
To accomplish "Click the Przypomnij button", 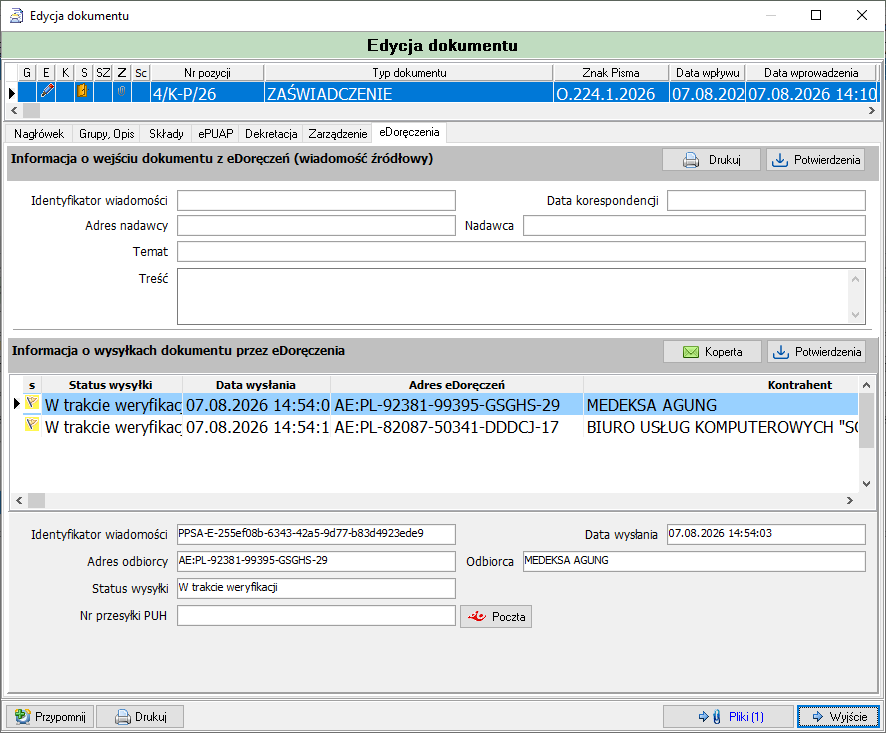I will point(50,717).
